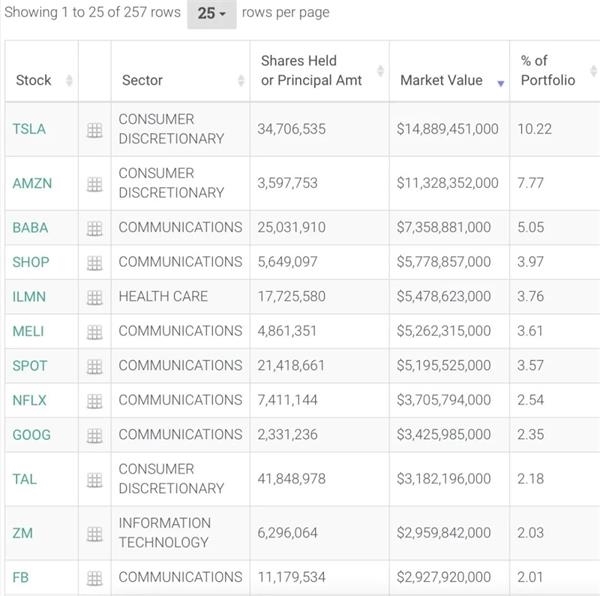Click the grid icon next to SHOP
This screenshot has width=600, height=596.
[95, 263]
